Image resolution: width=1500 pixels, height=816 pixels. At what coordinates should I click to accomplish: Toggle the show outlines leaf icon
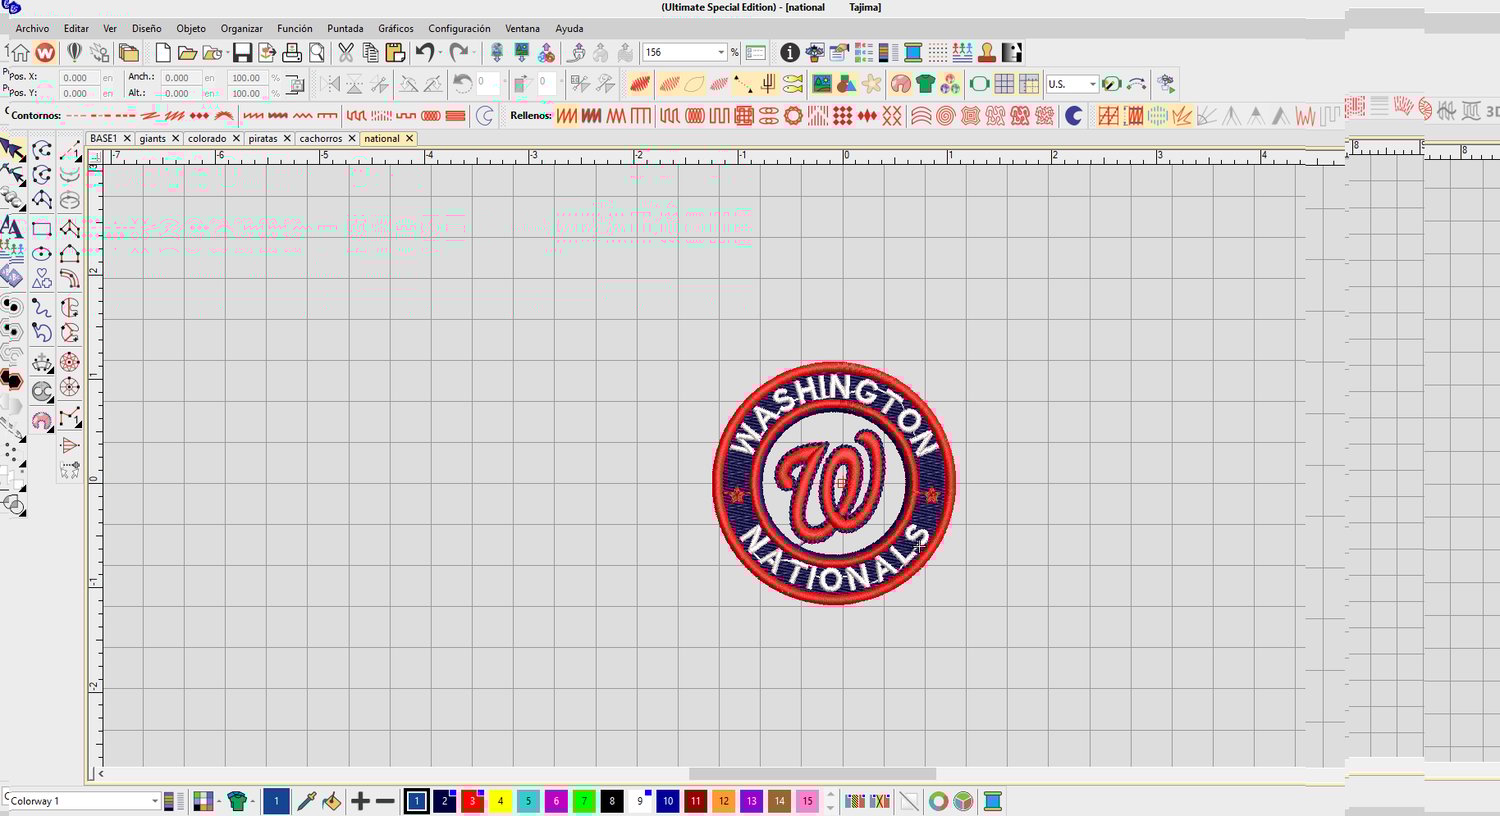pos(694,84)
